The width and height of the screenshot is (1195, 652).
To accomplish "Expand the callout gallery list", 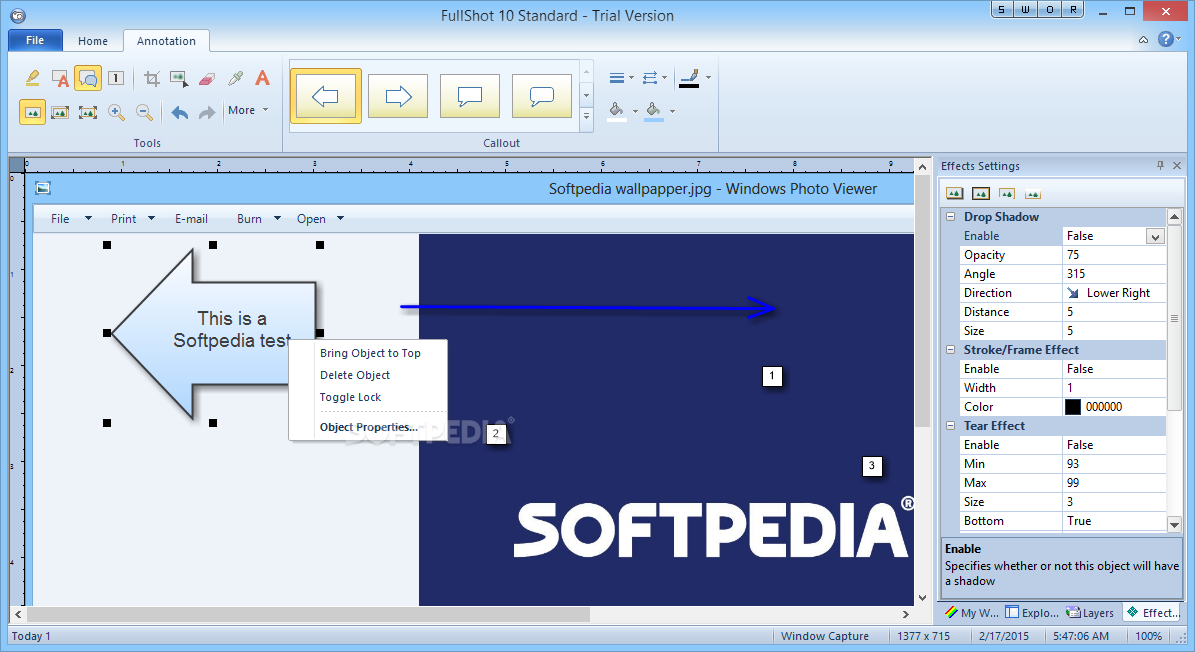I will coord(586,117).
